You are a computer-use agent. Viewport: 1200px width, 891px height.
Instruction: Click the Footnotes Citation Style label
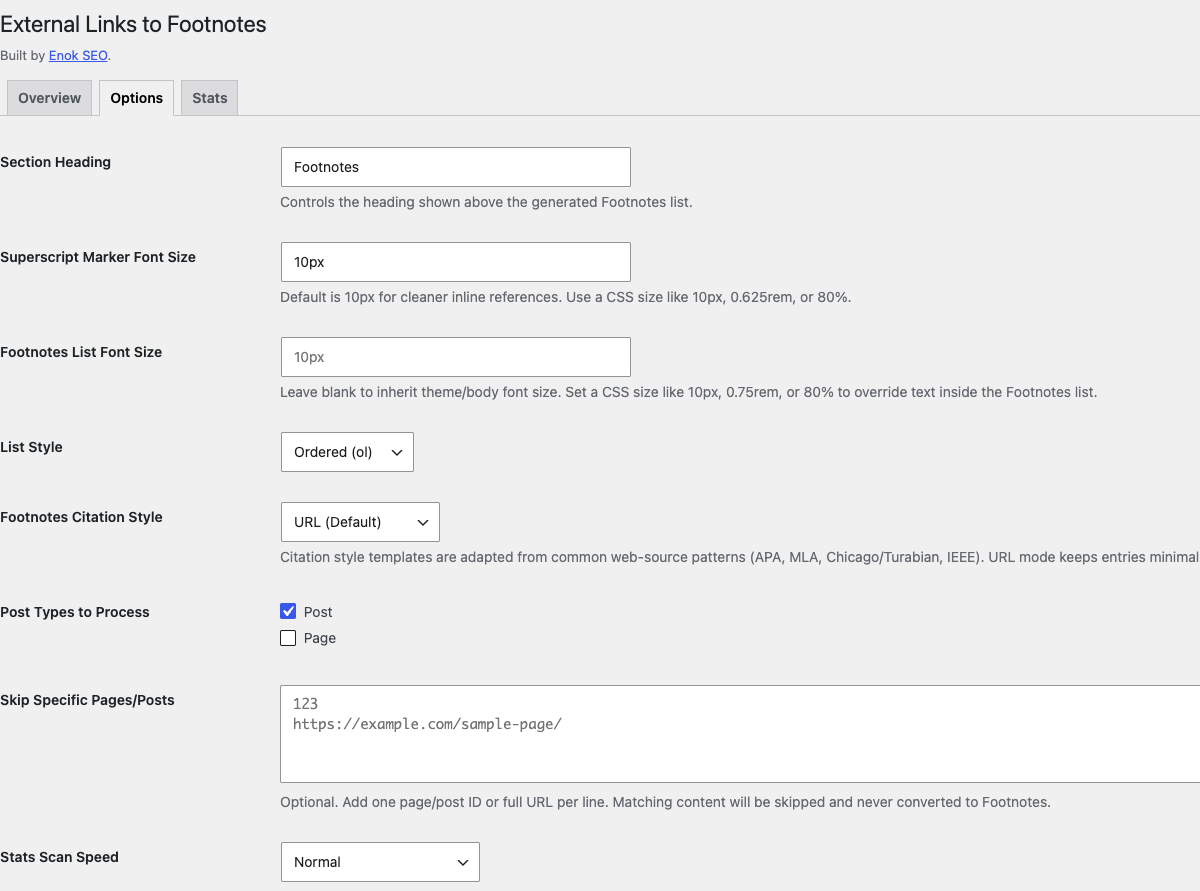(81, 517)
